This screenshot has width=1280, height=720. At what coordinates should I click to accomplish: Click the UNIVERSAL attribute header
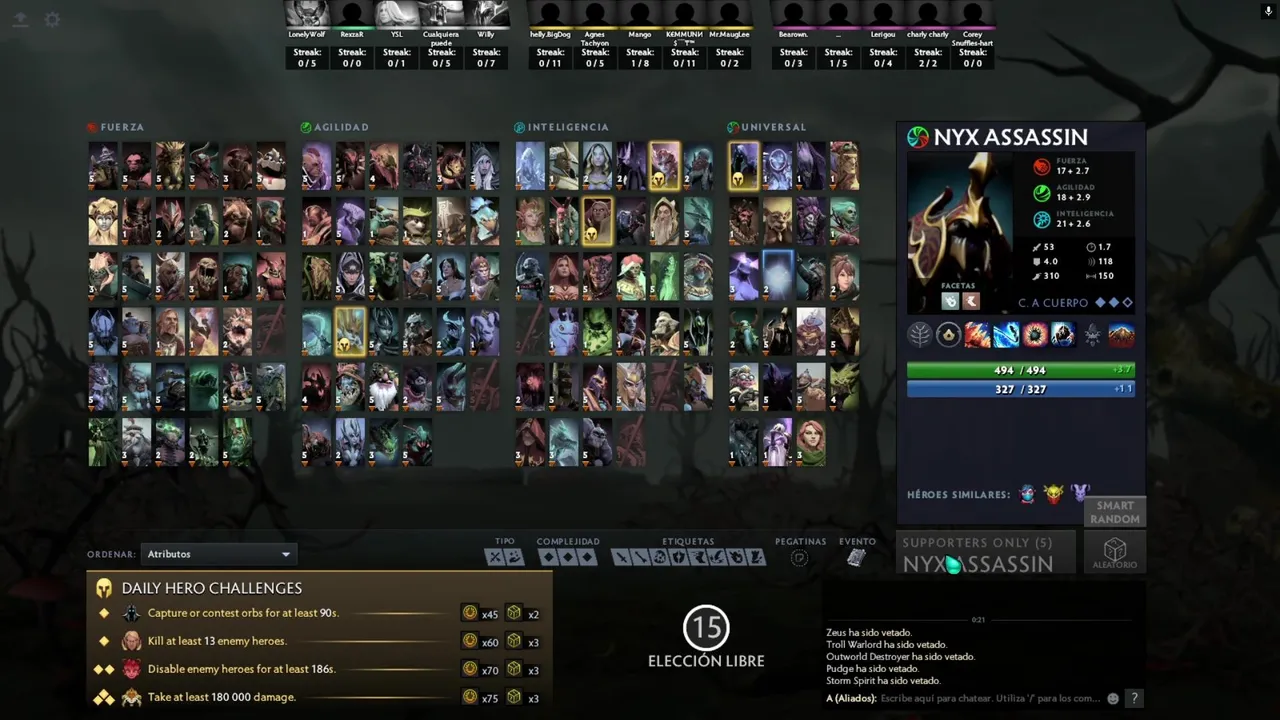[767, 127]
